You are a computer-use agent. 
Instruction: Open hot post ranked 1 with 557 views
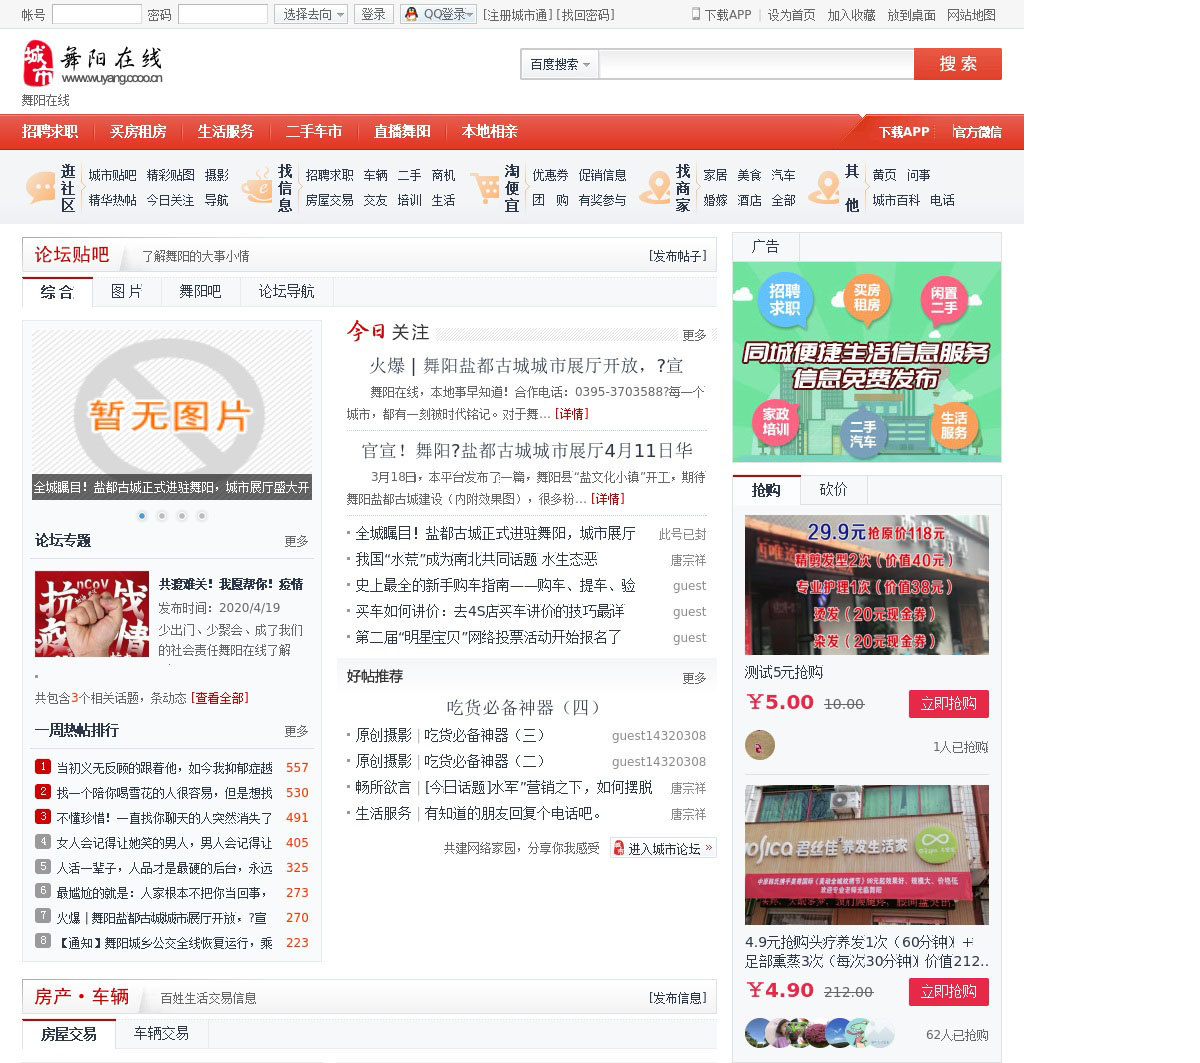[x=164, y=768]
